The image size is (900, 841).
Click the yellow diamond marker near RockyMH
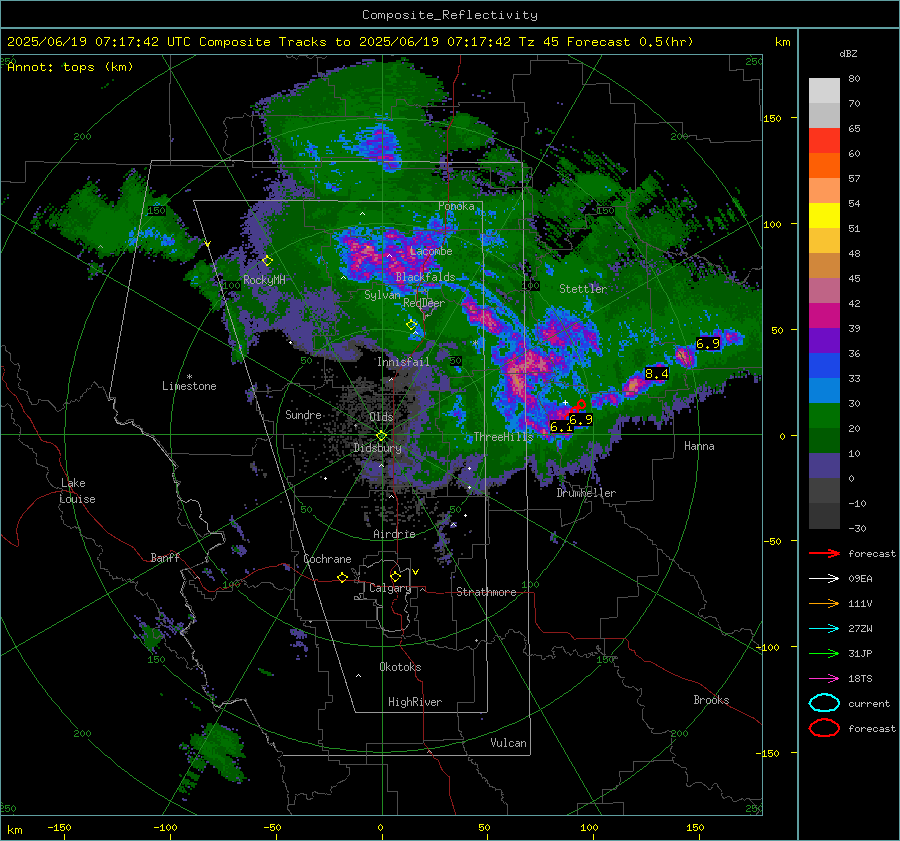tap(267, 261)
